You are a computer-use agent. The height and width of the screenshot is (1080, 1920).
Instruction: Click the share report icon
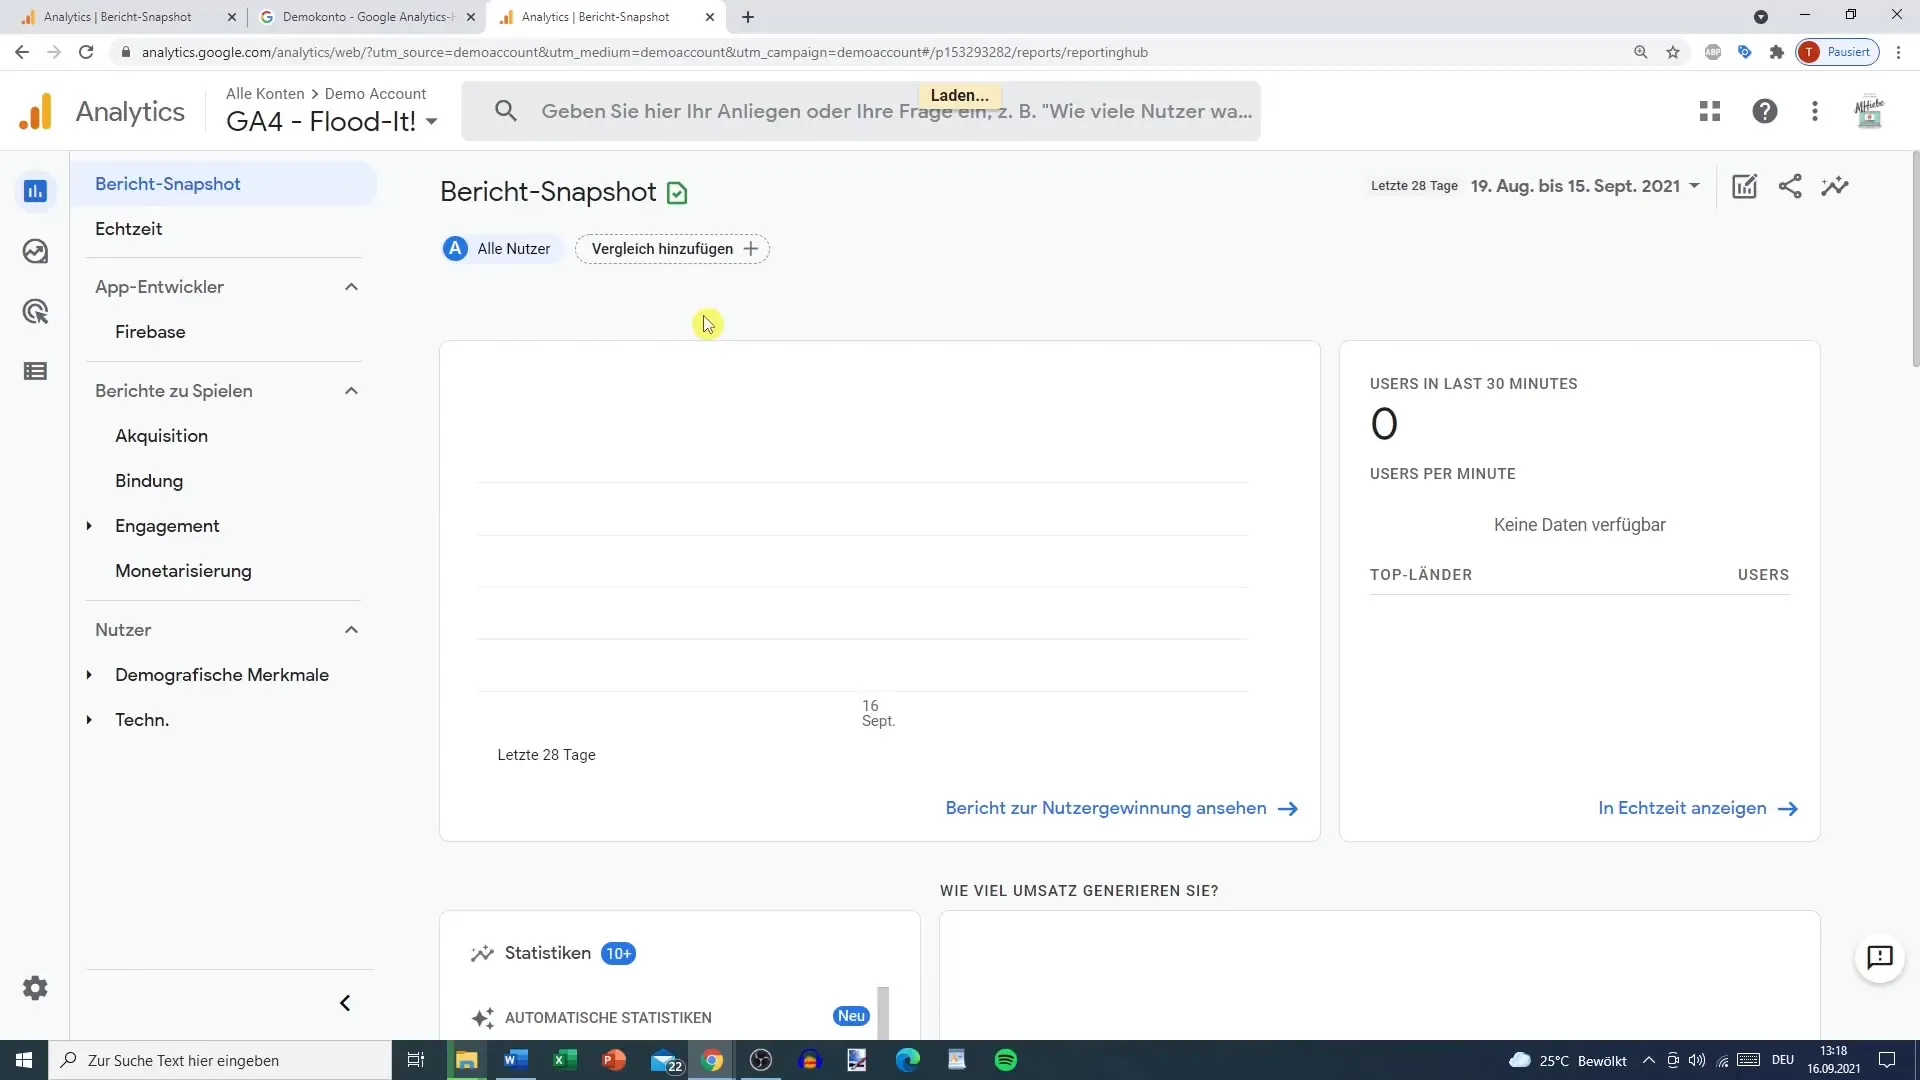click(x=1790, y=186)
